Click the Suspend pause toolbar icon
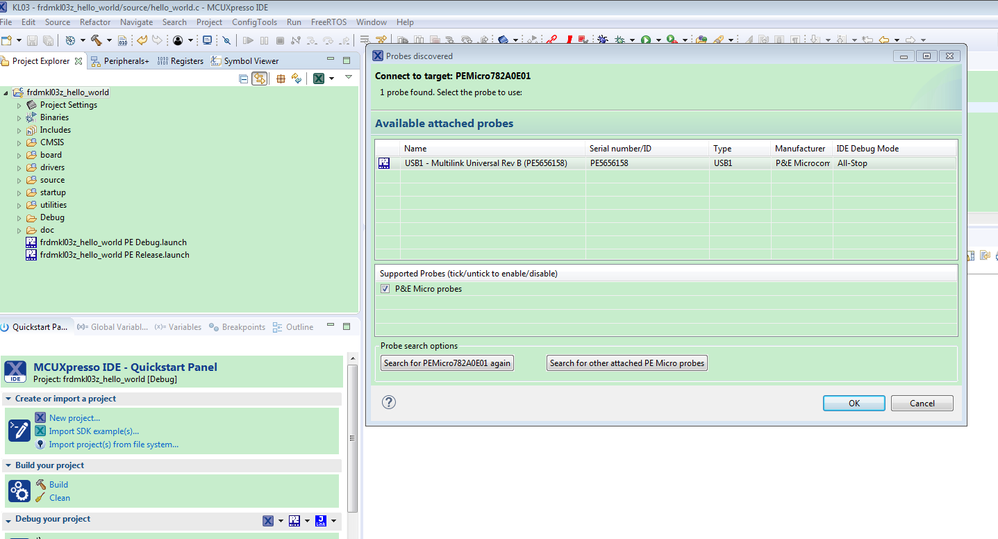 point(264,40)
